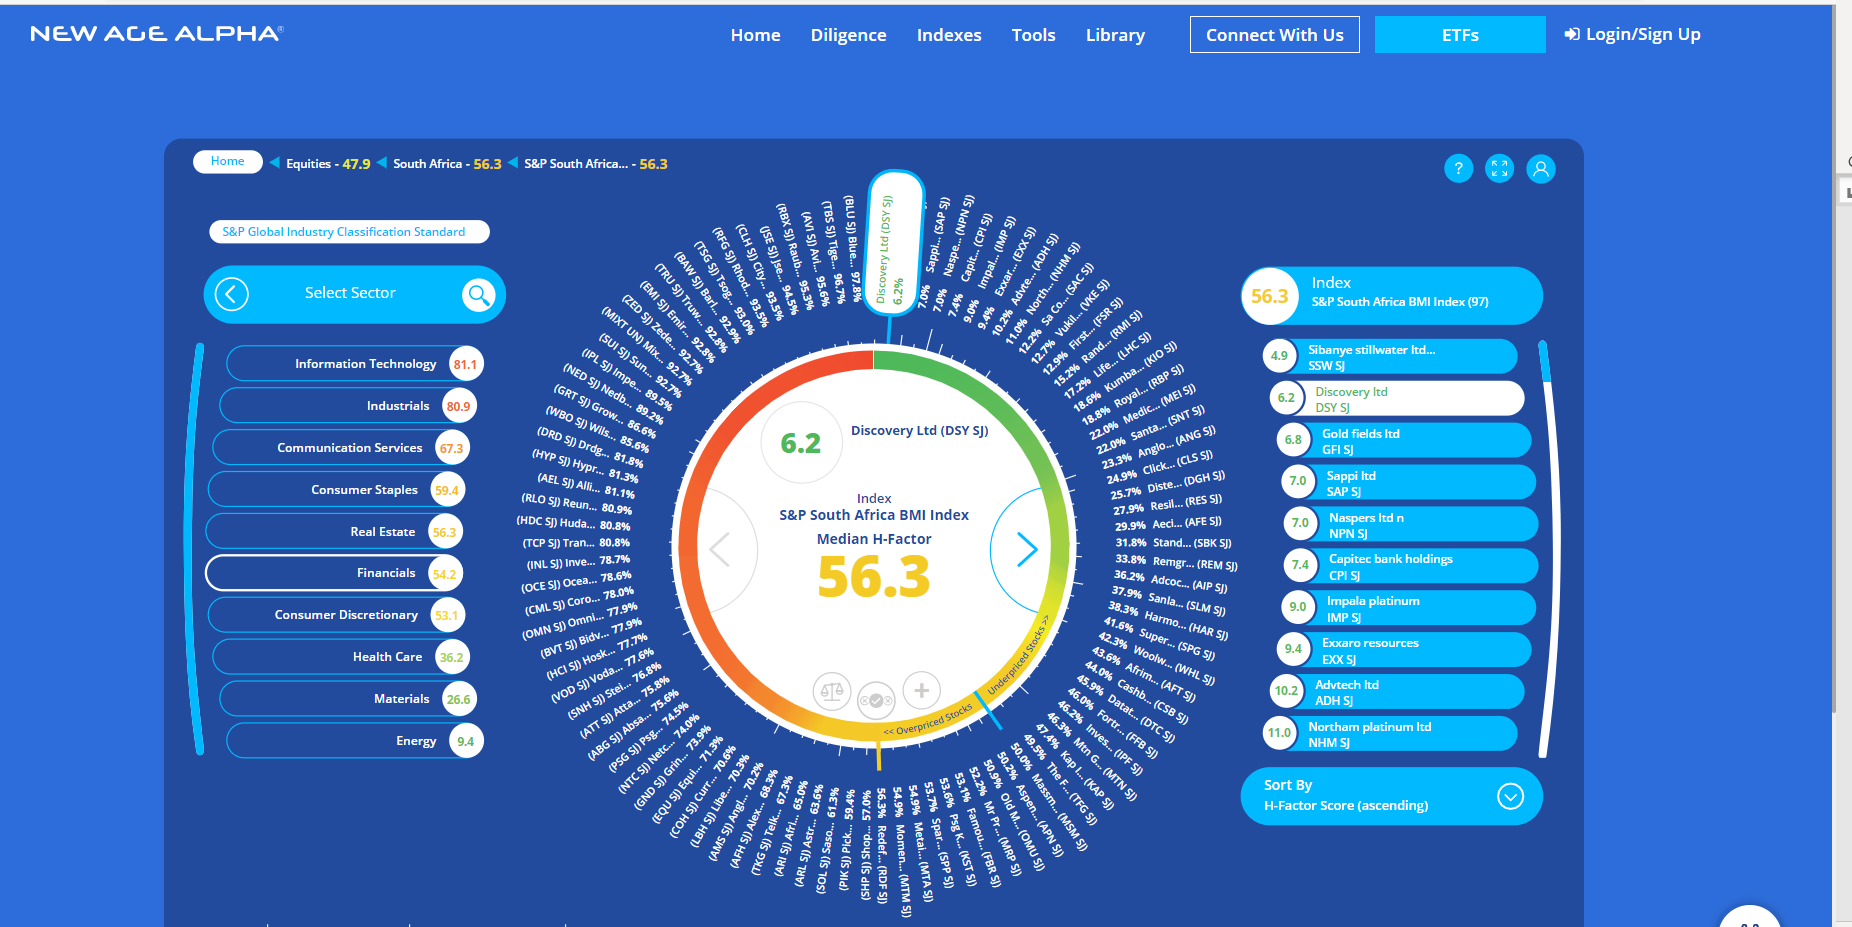Image resolution: width=1852 pixels, height=927 pixels.
Task: Open the Indexes menu
Action: (x=948, y=35)
